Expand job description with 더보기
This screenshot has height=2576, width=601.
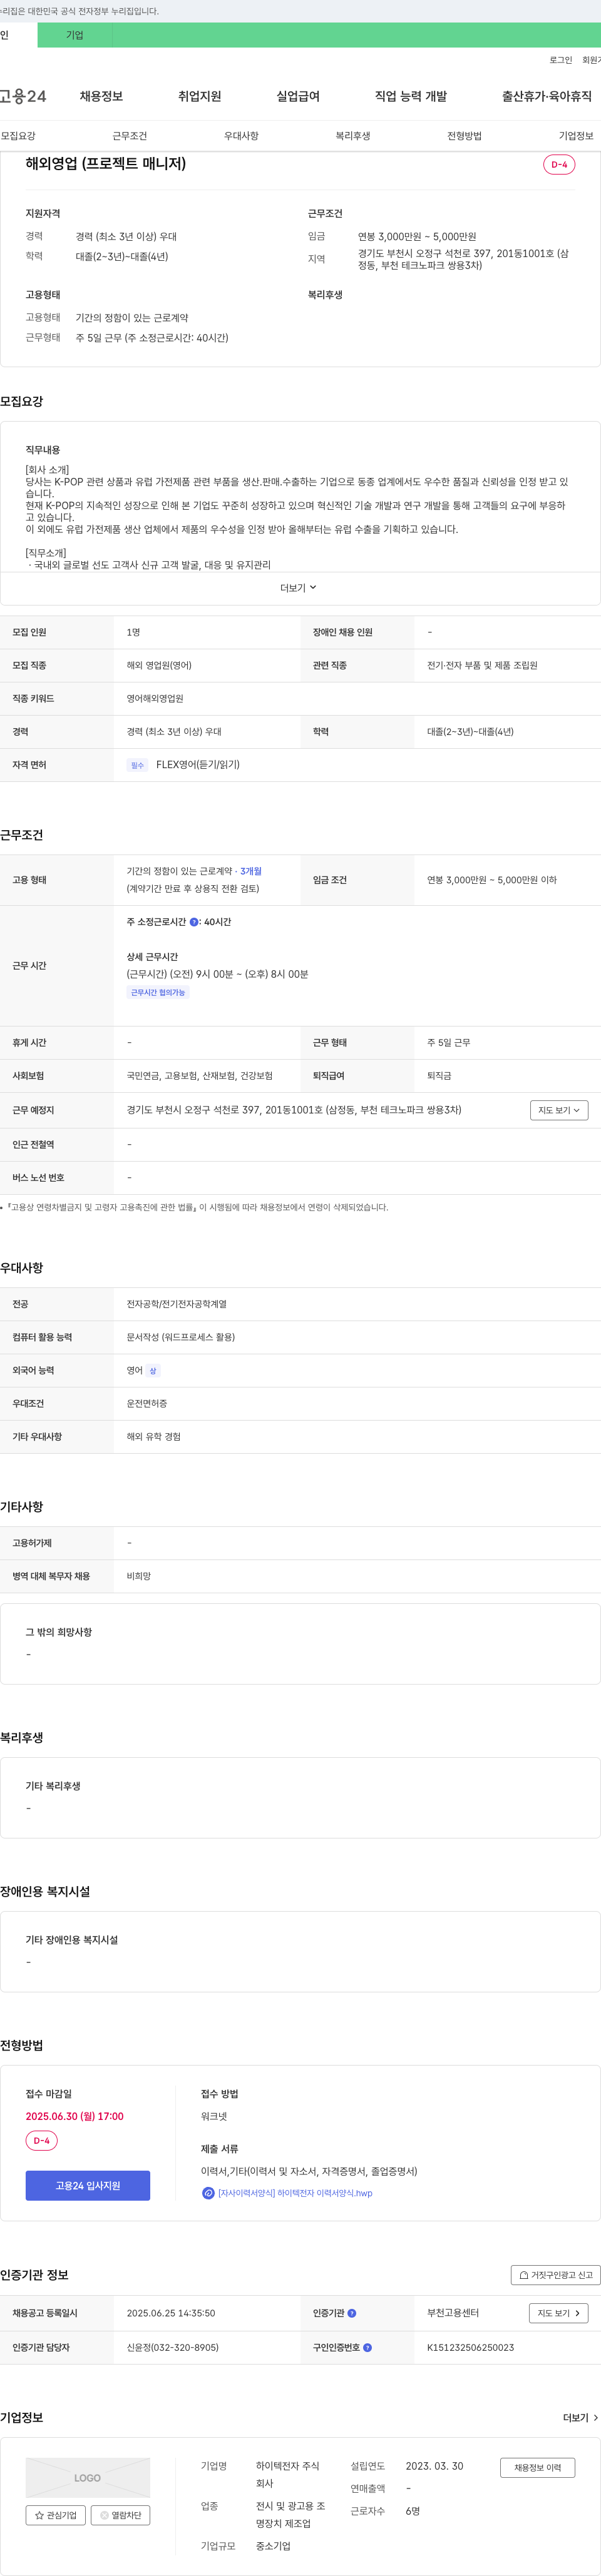[x=298, y=588]
